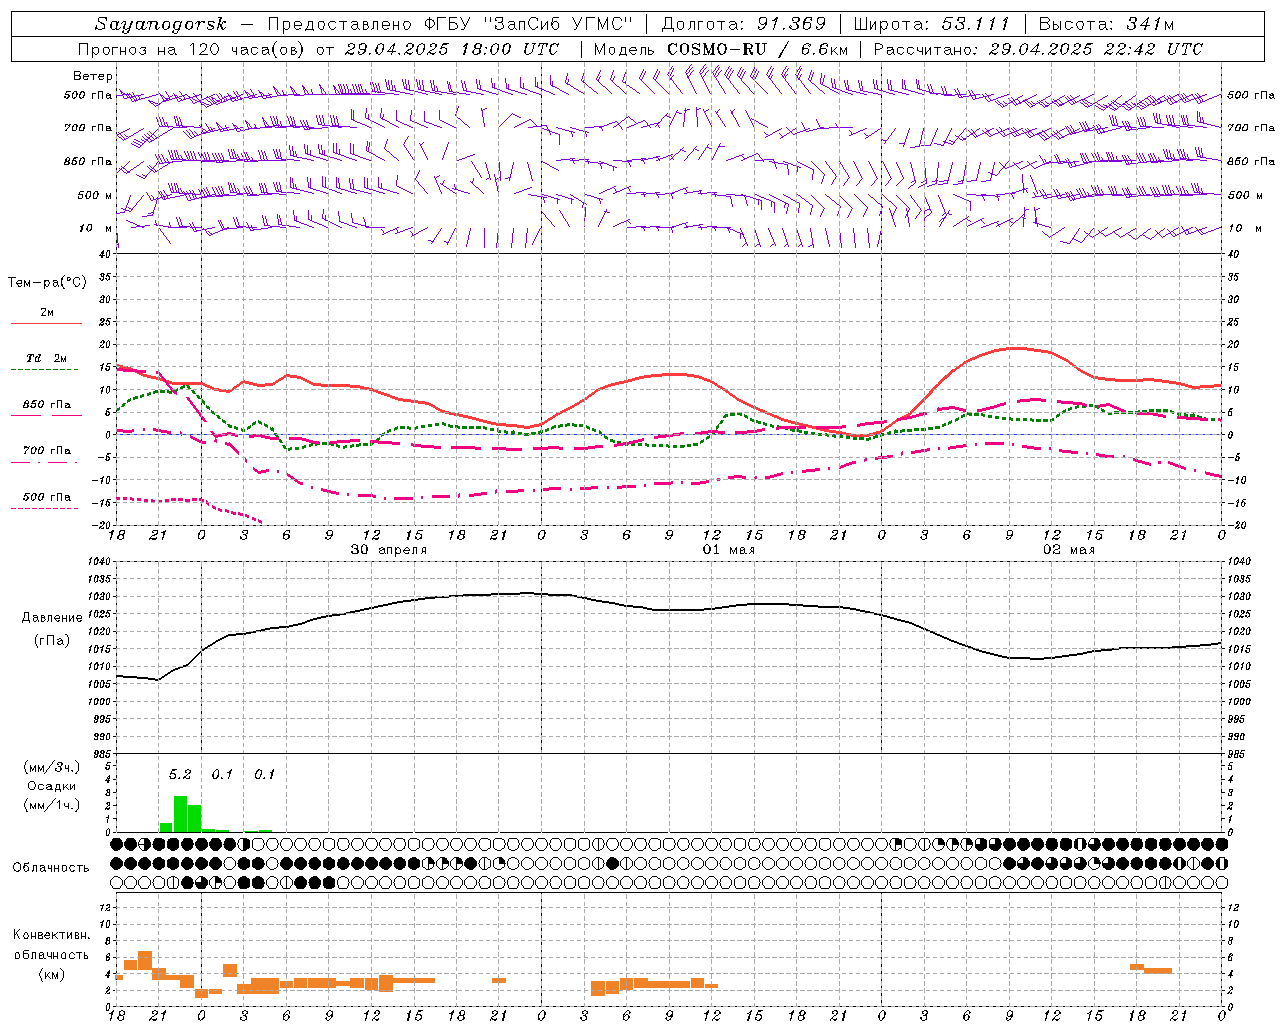
Task: Click the left 850 гПа wind level label
Action: tap(88, 161)
